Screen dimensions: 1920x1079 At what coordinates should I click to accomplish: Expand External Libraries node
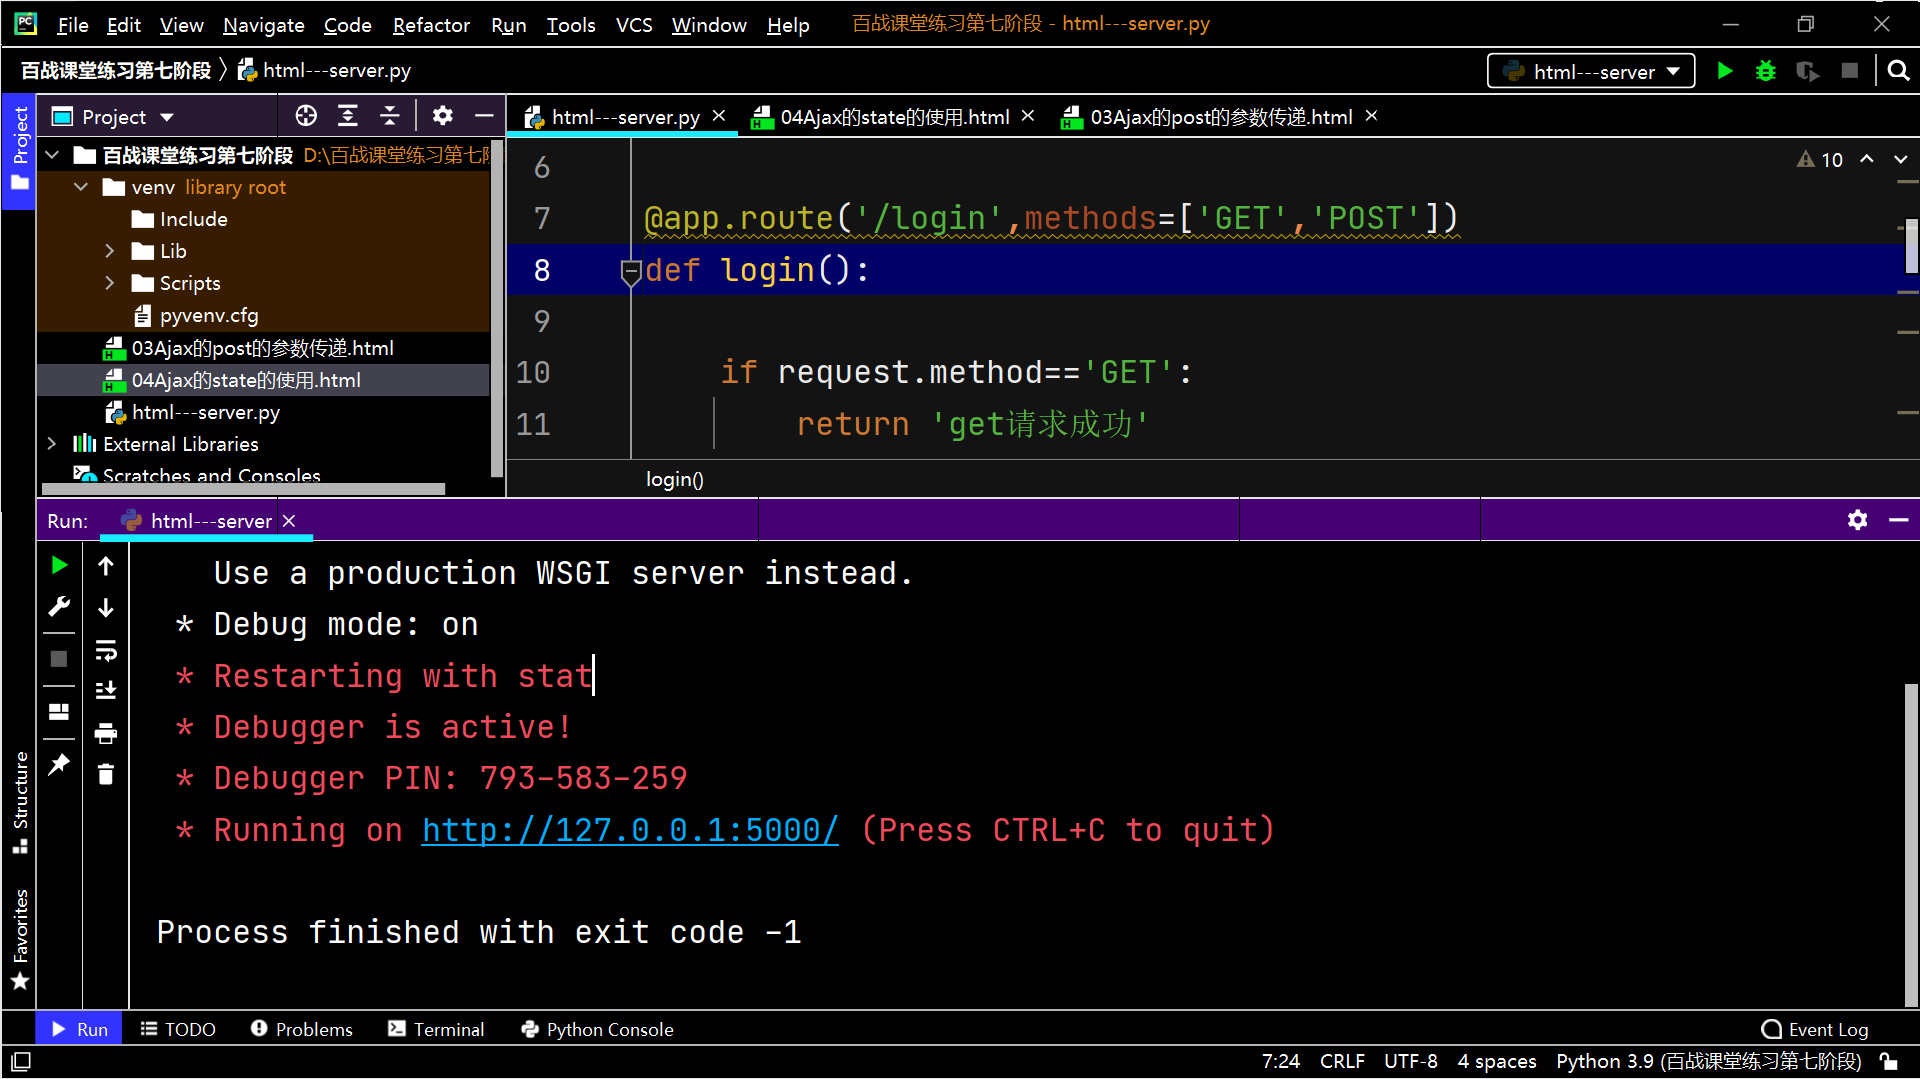pos(52,444)
